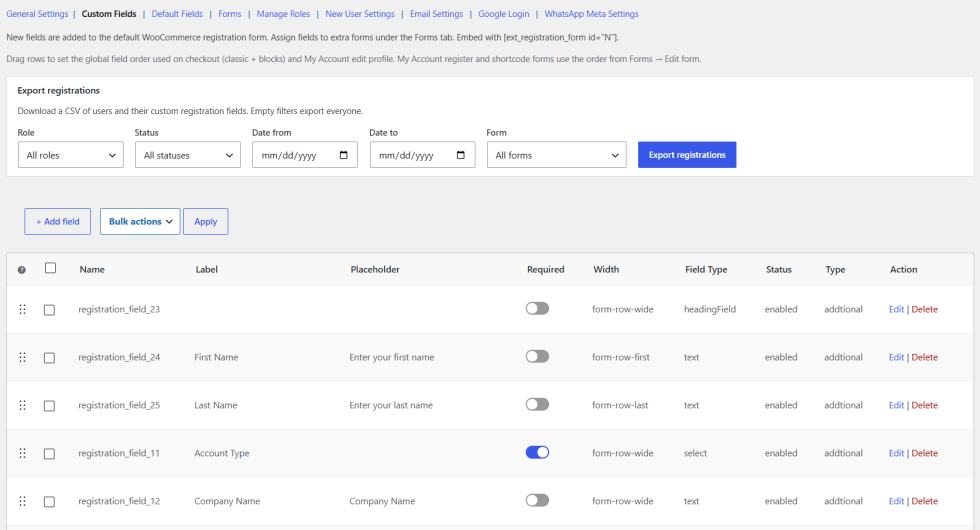Open Google Login tab

[504, 14]
